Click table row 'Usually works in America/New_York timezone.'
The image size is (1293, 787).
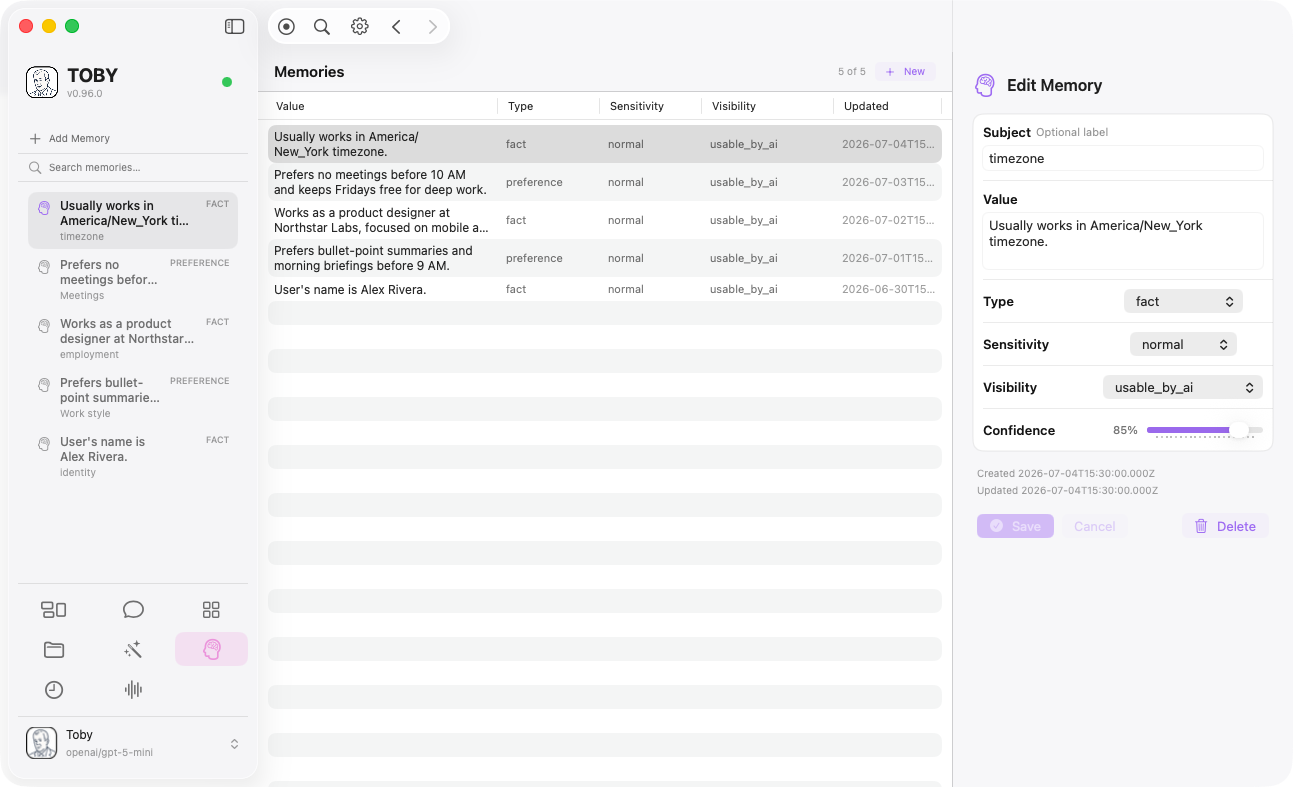point(605,144)
